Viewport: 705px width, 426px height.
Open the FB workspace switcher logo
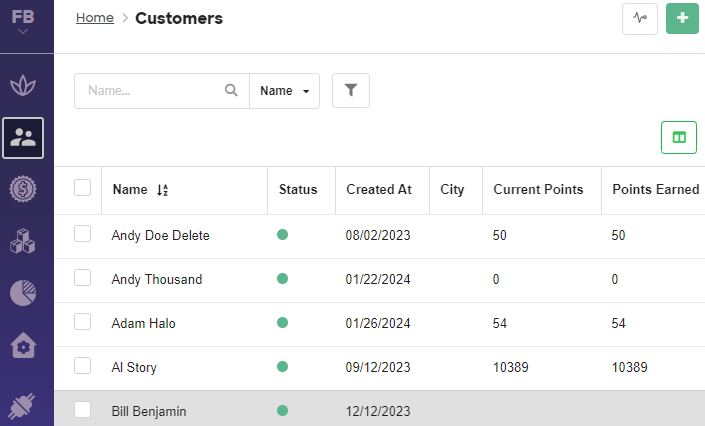coord(23,21)
